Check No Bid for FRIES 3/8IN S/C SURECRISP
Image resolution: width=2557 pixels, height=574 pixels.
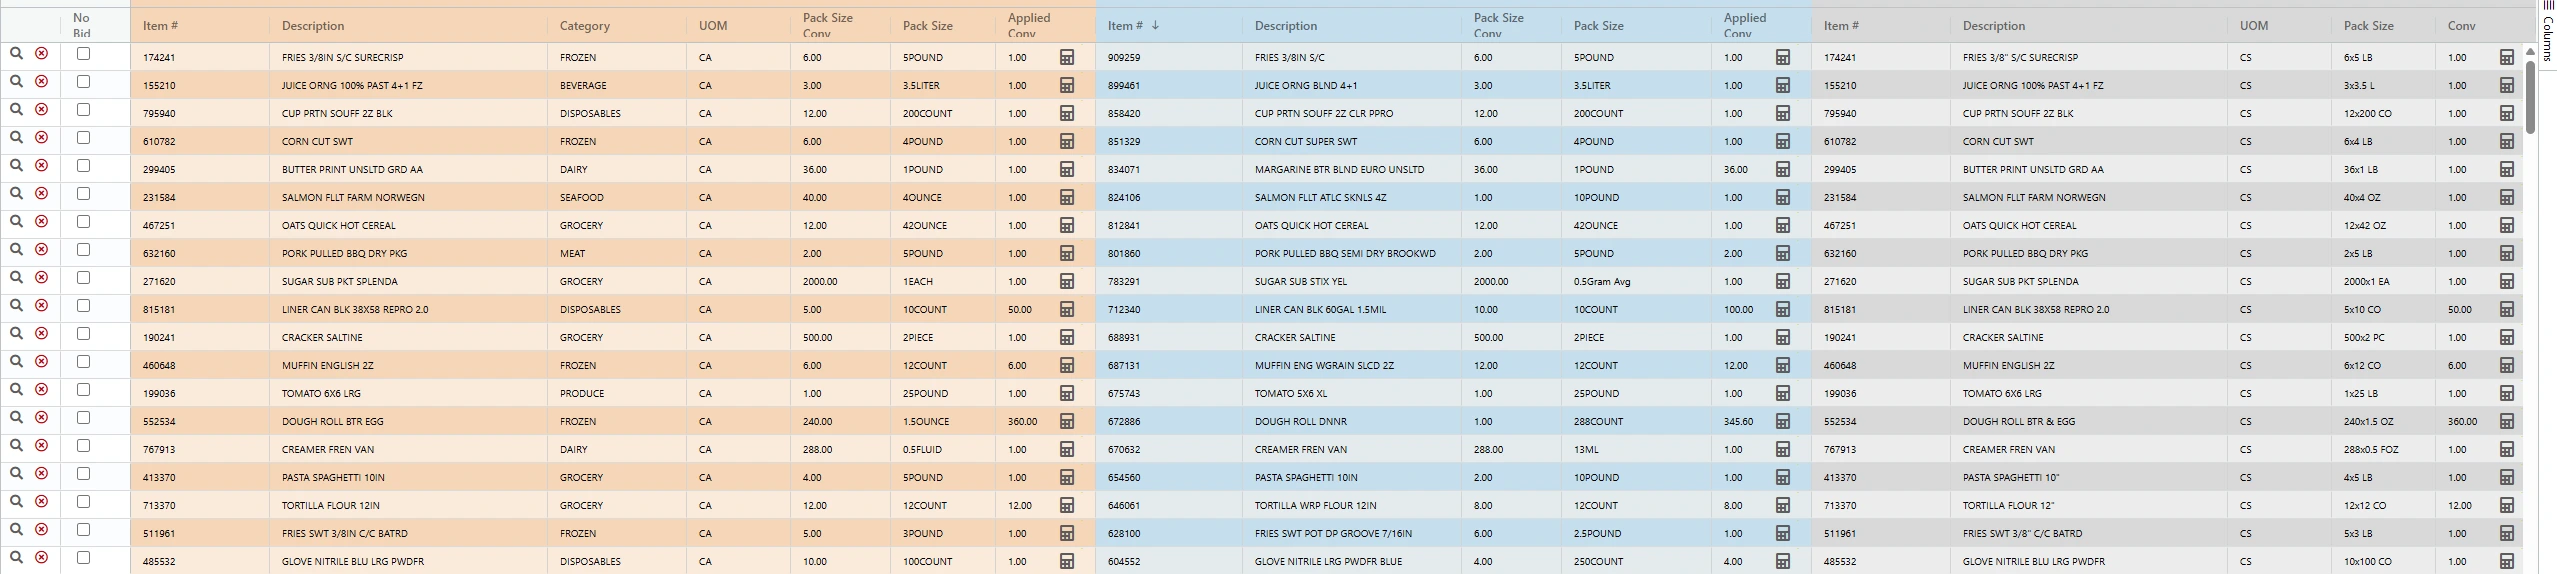(83, 53)
